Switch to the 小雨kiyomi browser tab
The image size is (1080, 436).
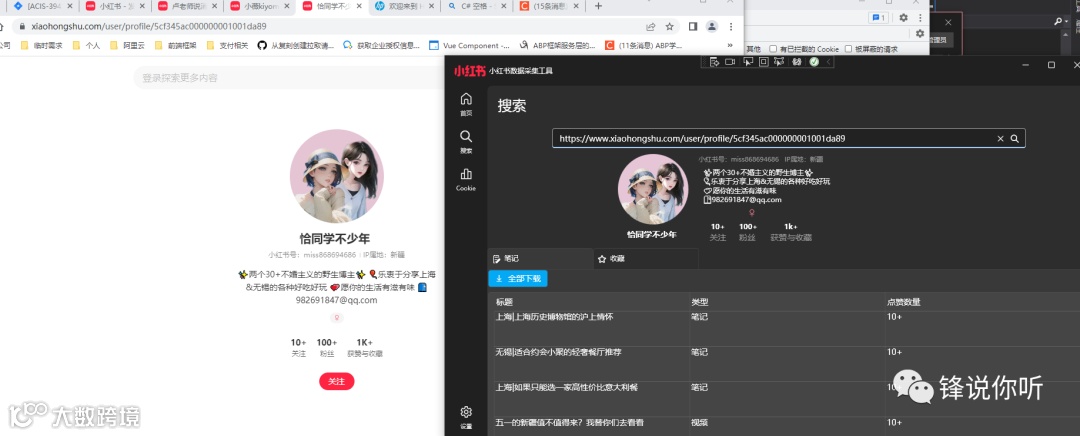pos(260,6)
